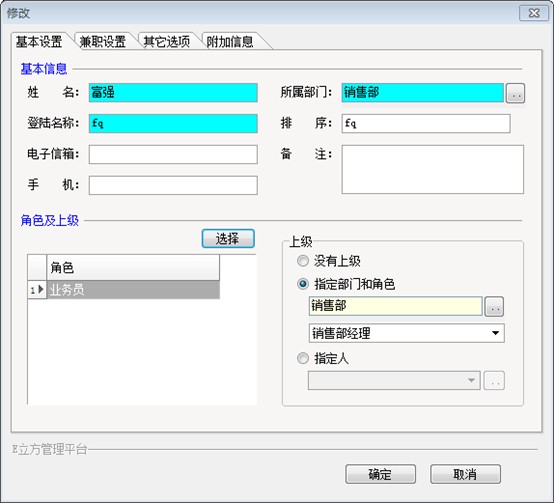Click the 备注 text area
This screenshot has width=554, height=503.
click(x=432, y=169)
